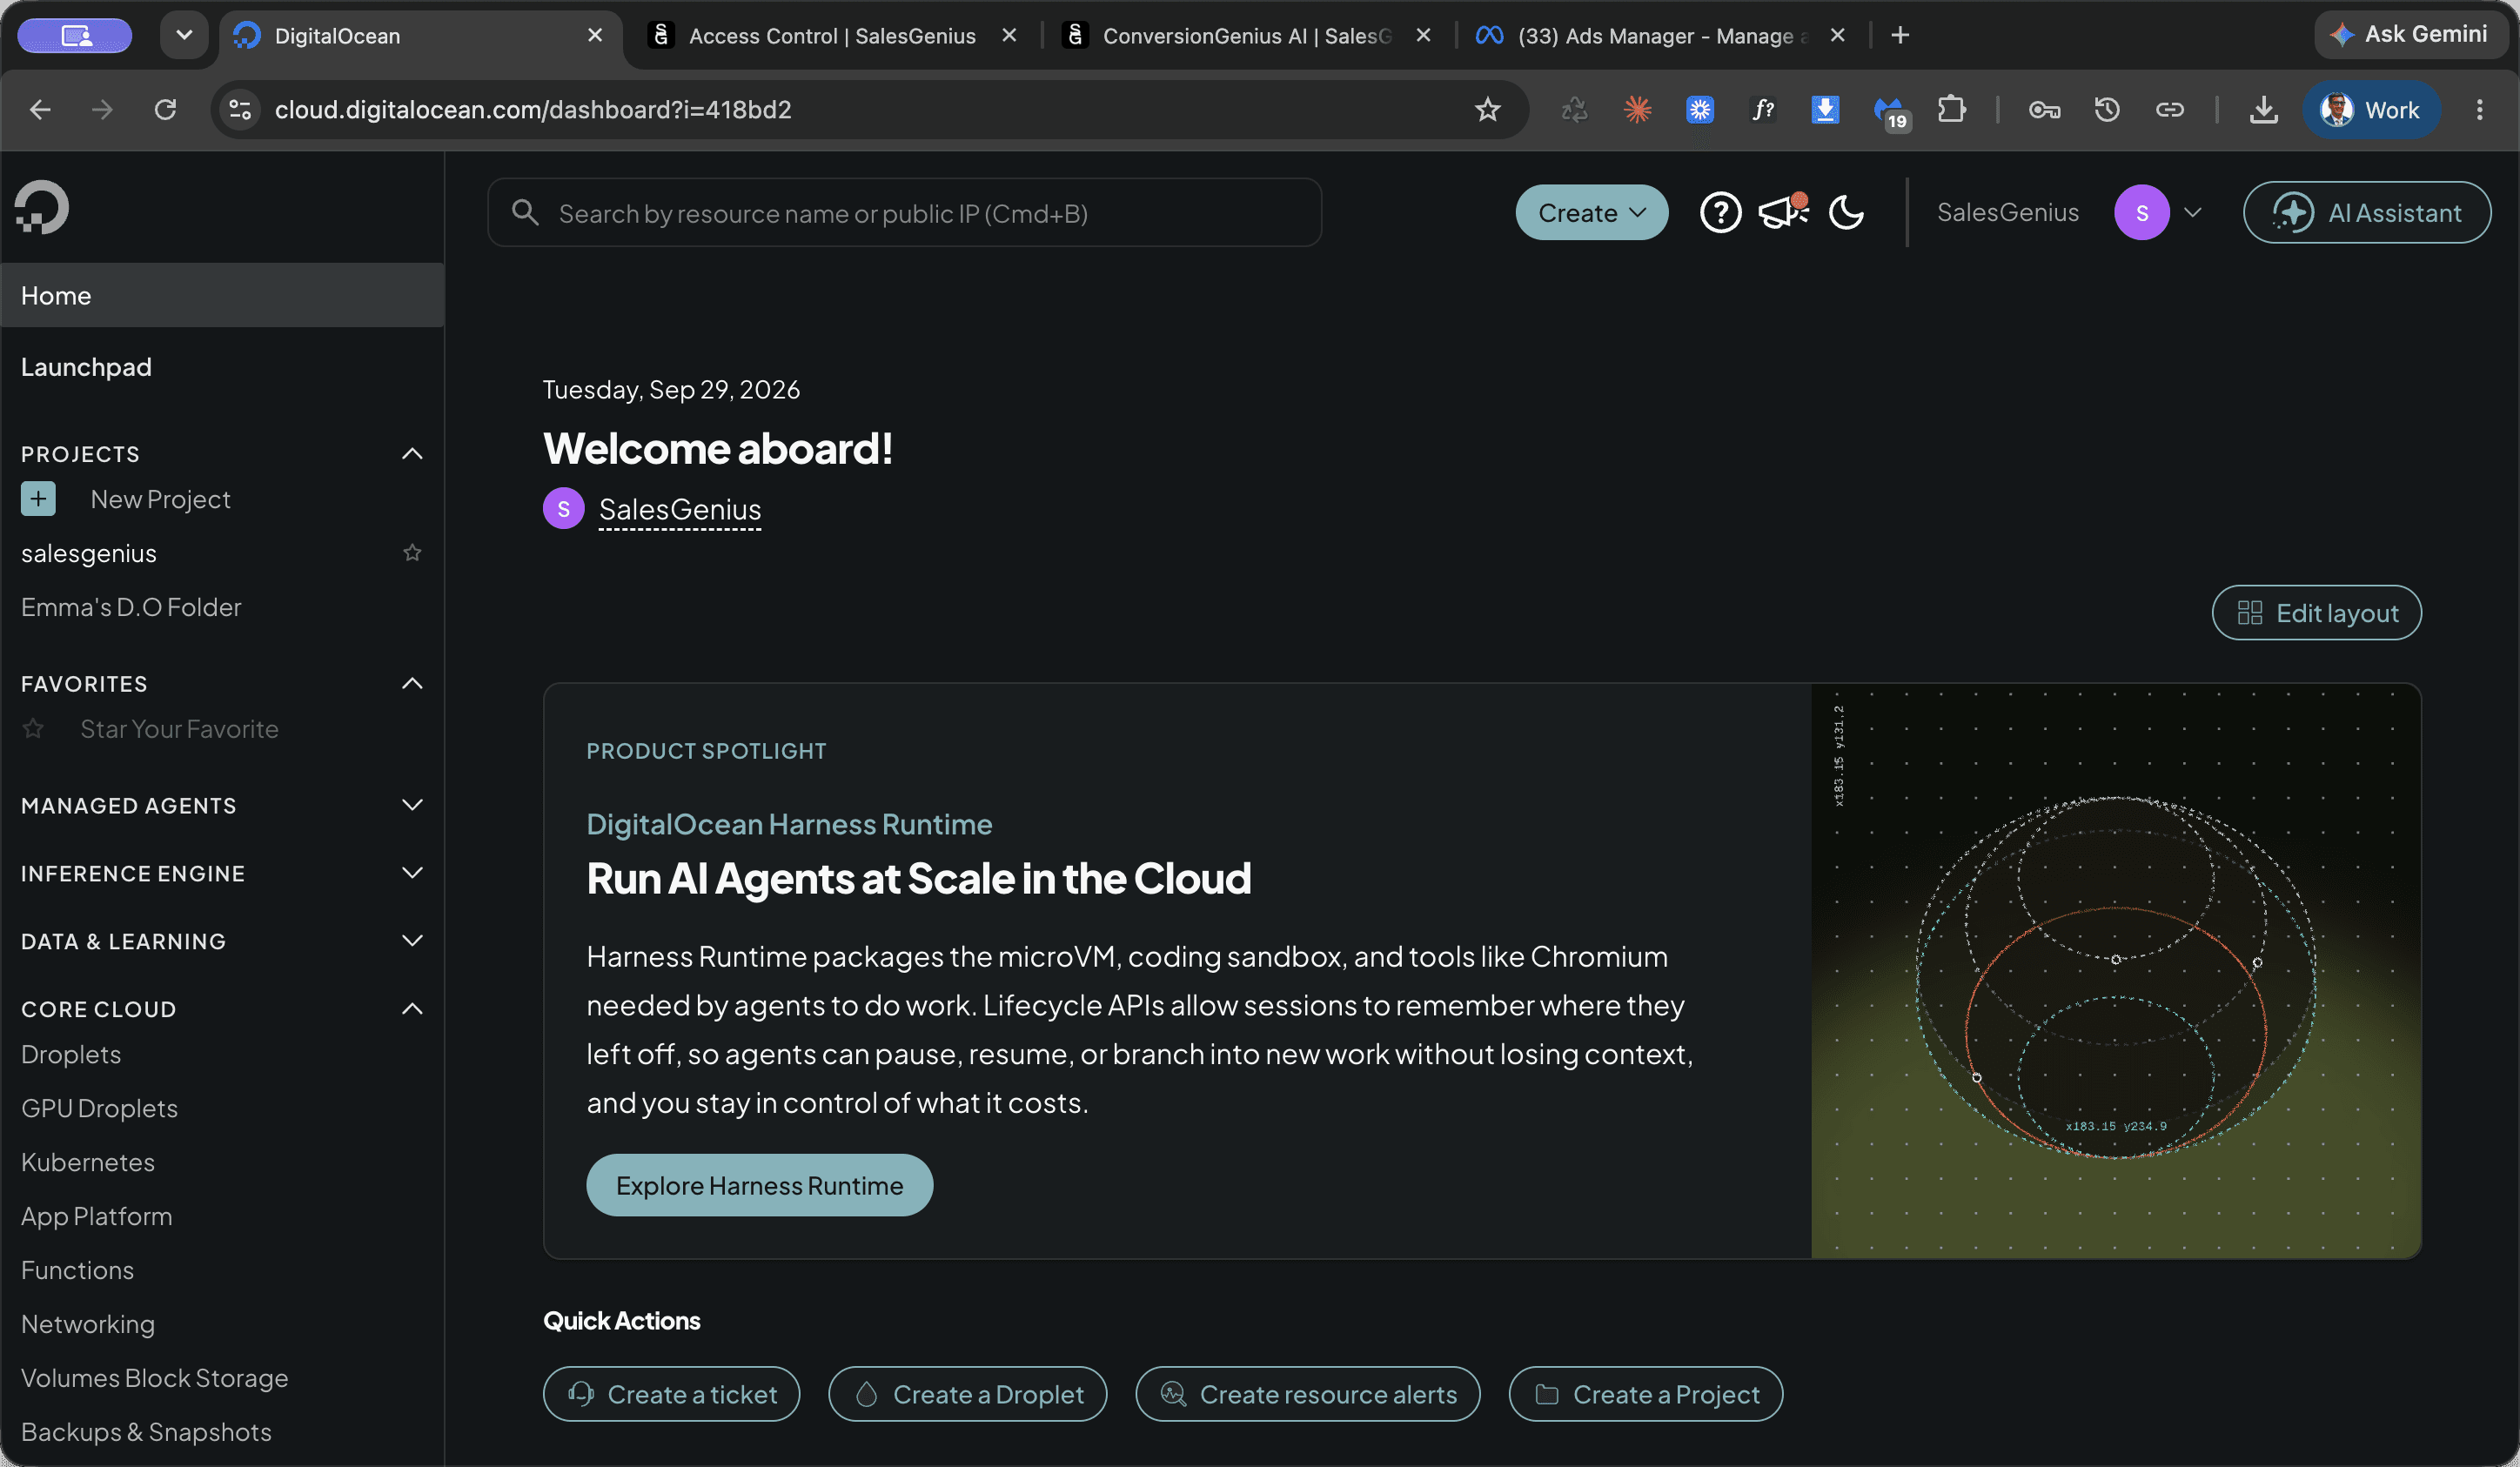Open site information icon in address bar
Viewport: 2520px width, 1467px height.
point(239,109)
